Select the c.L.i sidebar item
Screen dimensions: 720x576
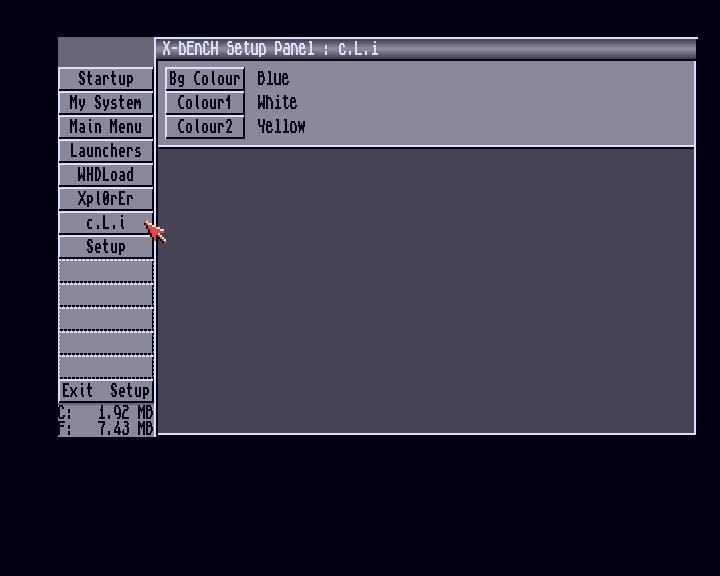point(106,223)
